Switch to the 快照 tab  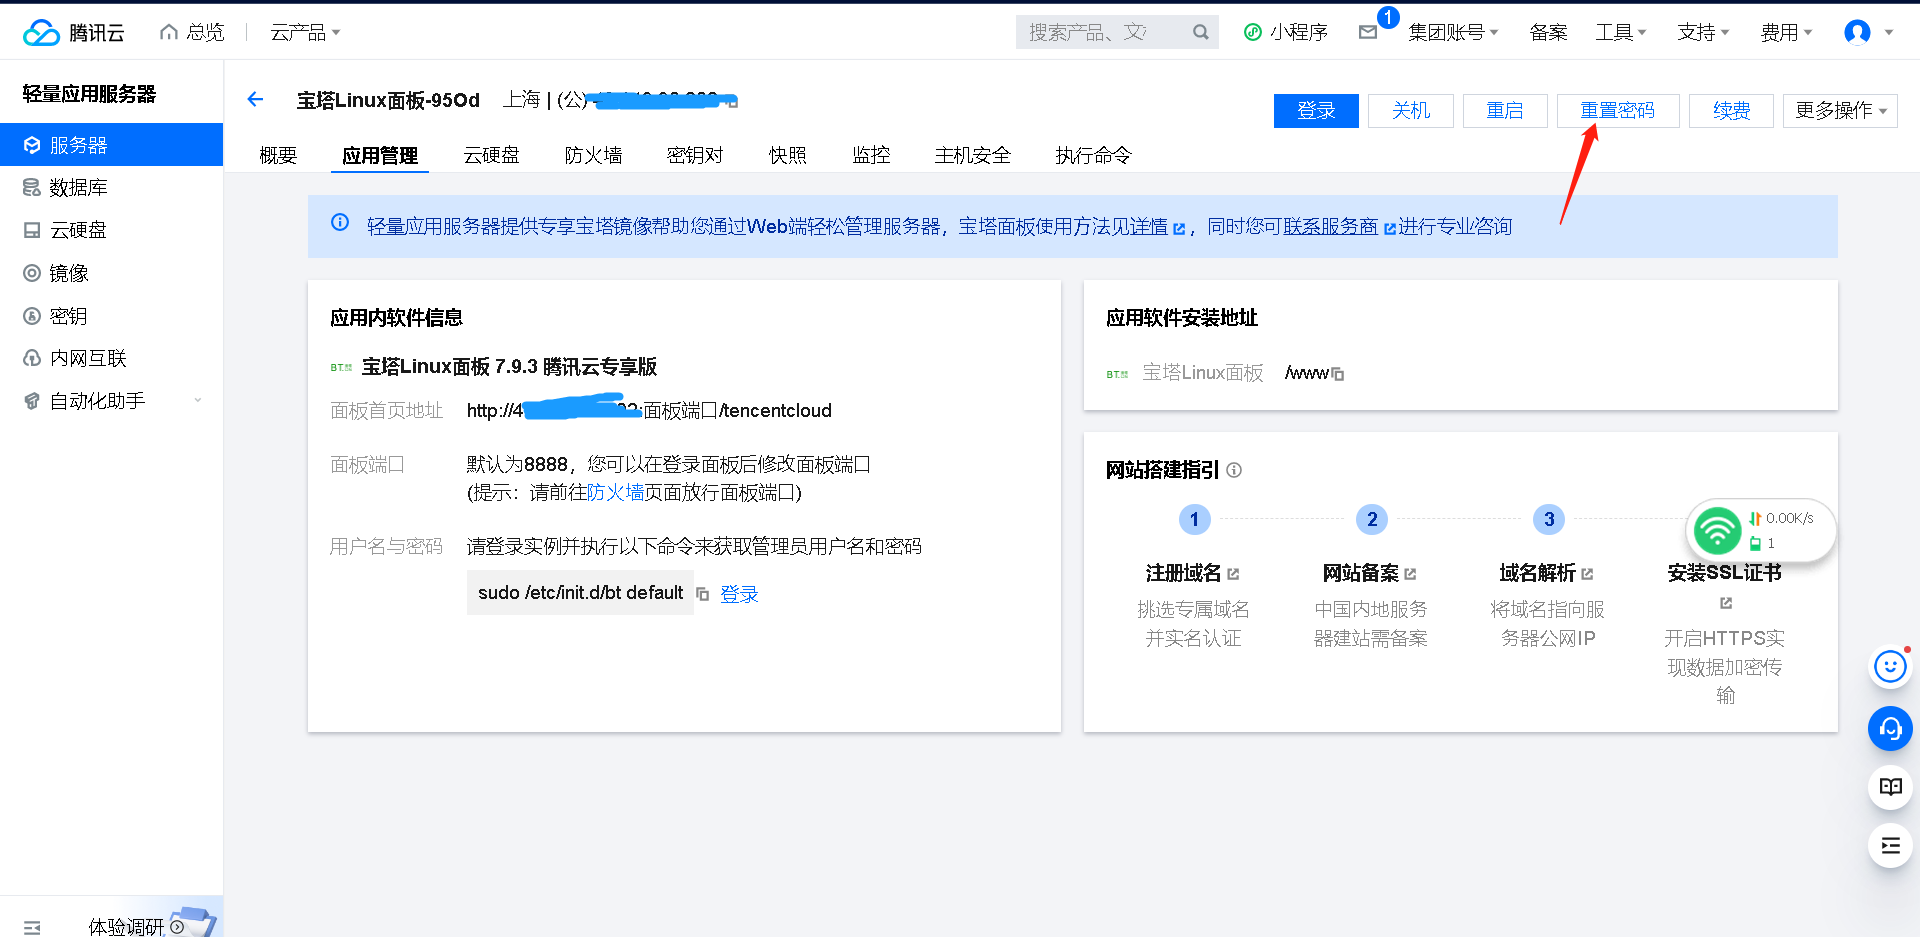tap(788, 155)
